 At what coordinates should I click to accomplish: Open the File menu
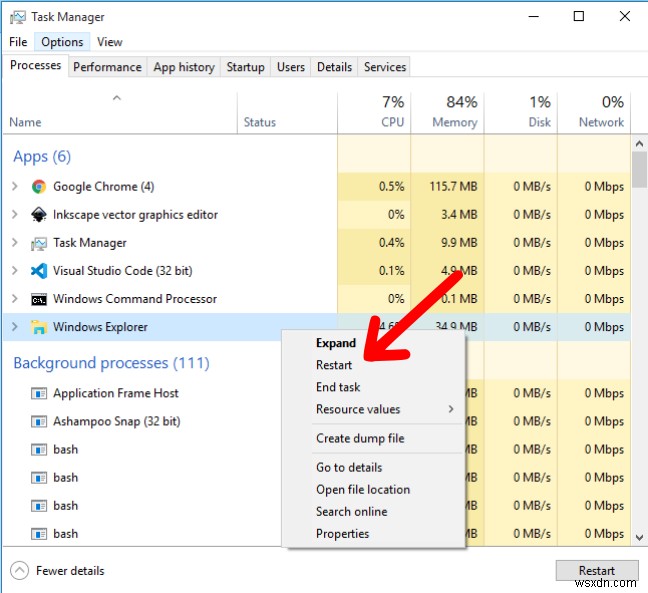pyautogui.click(x=18, y=42)
